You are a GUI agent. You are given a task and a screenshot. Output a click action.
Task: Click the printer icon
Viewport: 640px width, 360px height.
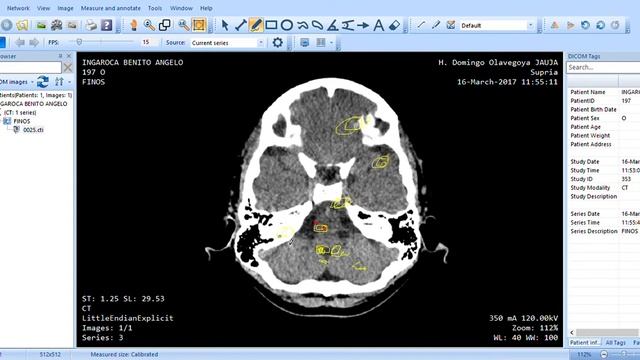coord(91,25)
